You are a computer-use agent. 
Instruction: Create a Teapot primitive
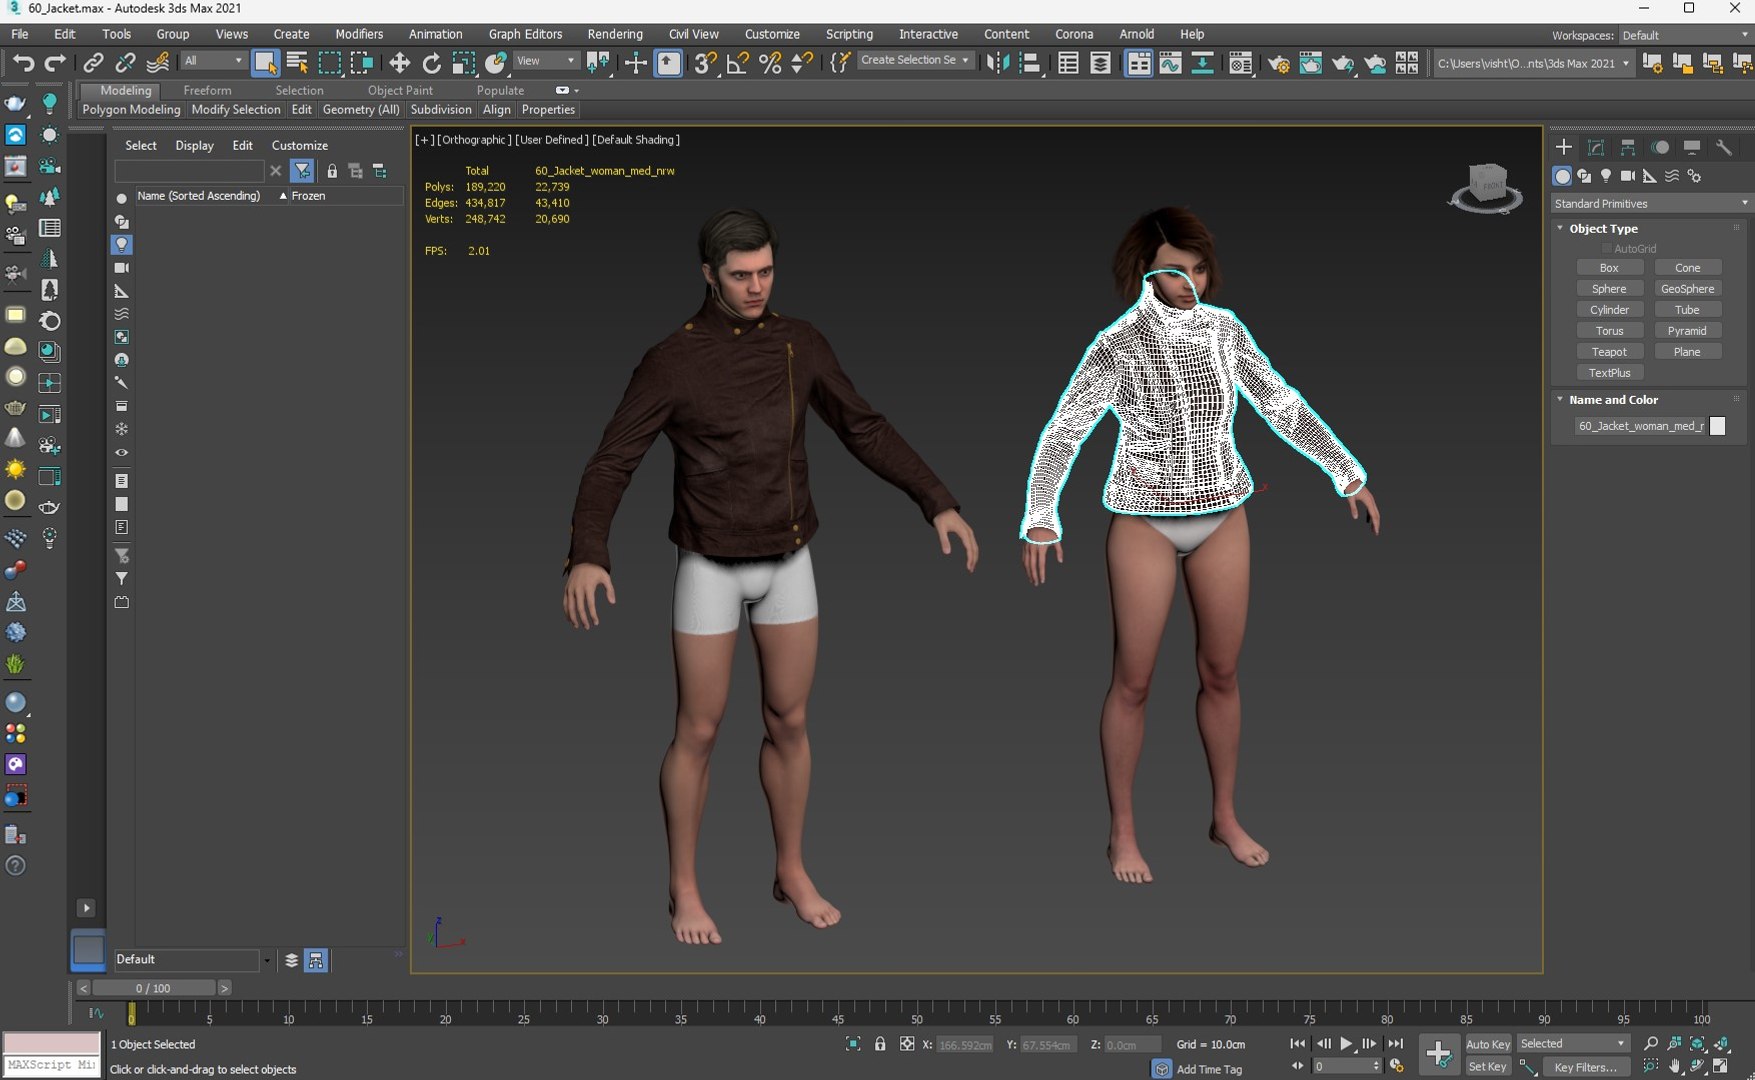tap(1609, 352)
